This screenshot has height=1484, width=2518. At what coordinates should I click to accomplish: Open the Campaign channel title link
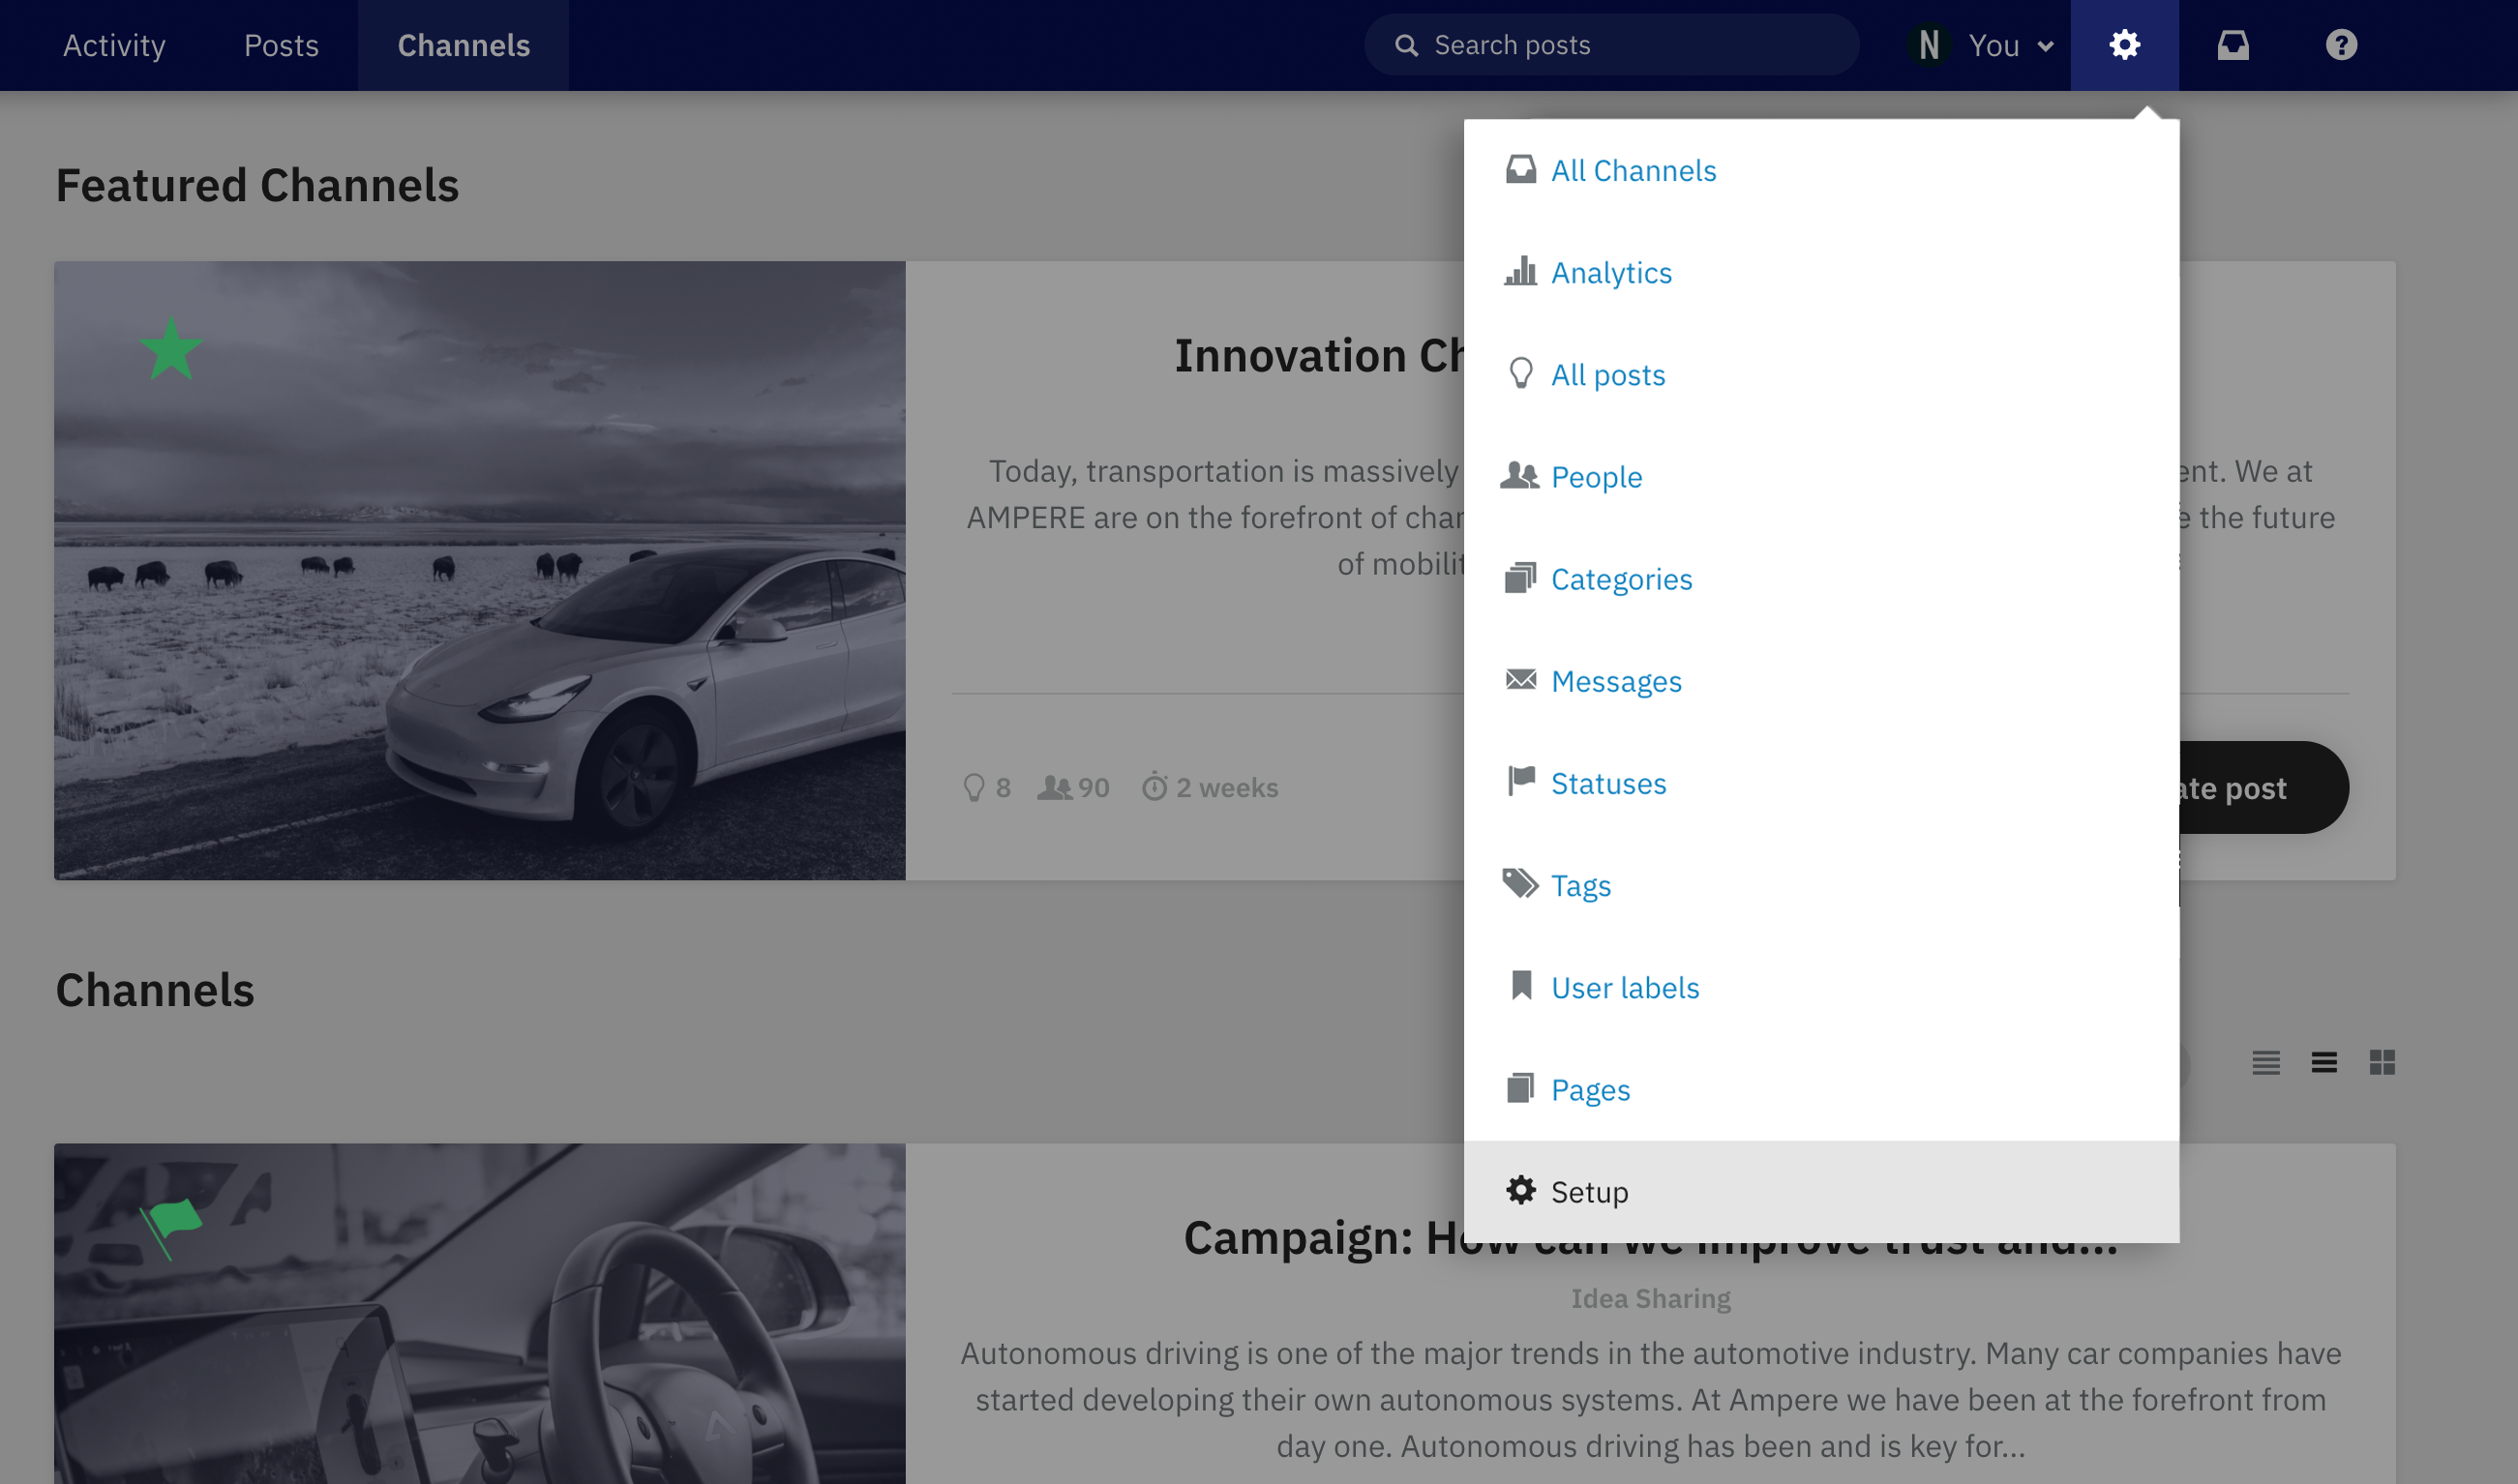[1651, 1238]
